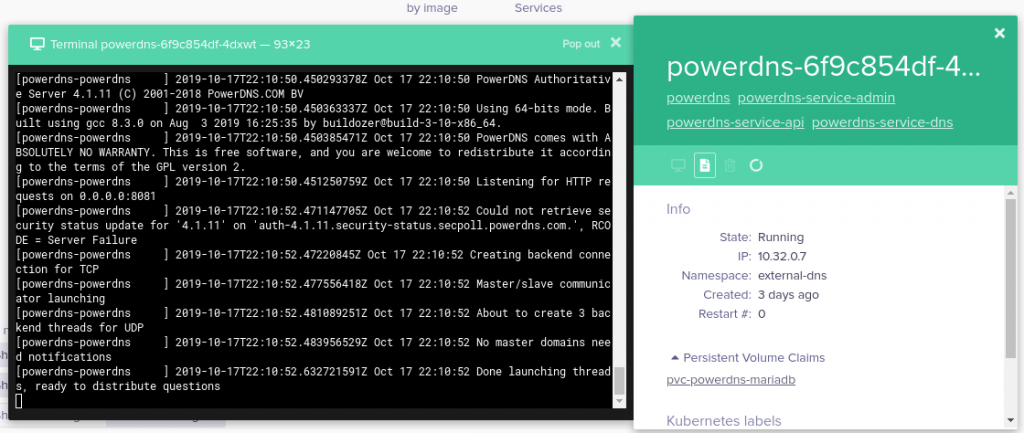This screenshot has height=433, width=1024.
Task: Click the terminal scrollbar thumb
Action: 619,381
